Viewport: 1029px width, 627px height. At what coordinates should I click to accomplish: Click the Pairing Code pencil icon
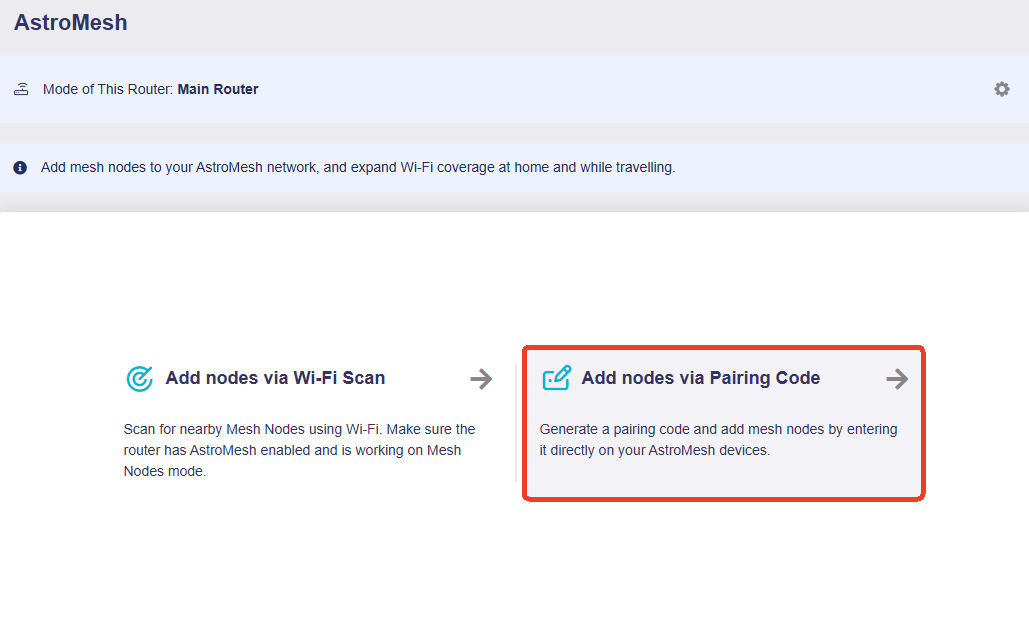pyautogui.click(x=556, y=378)
